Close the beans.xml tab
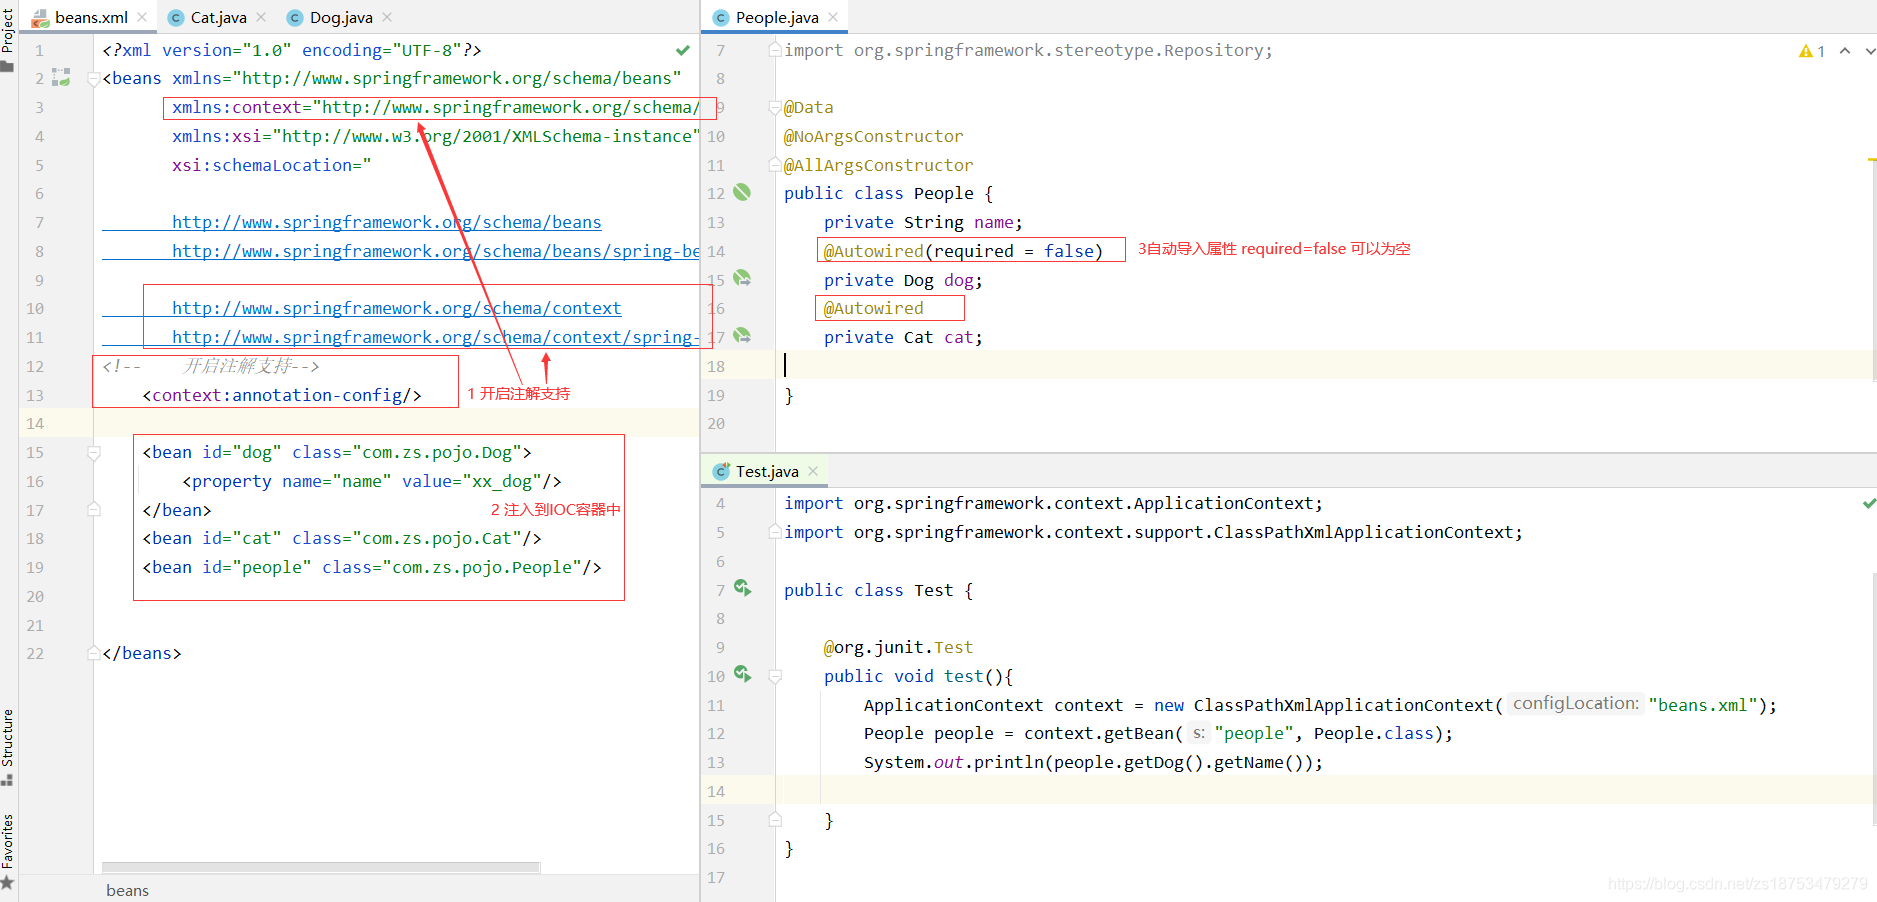This screenshot has height=902, width=1877. pyautogui.click(x=142, y=17)
